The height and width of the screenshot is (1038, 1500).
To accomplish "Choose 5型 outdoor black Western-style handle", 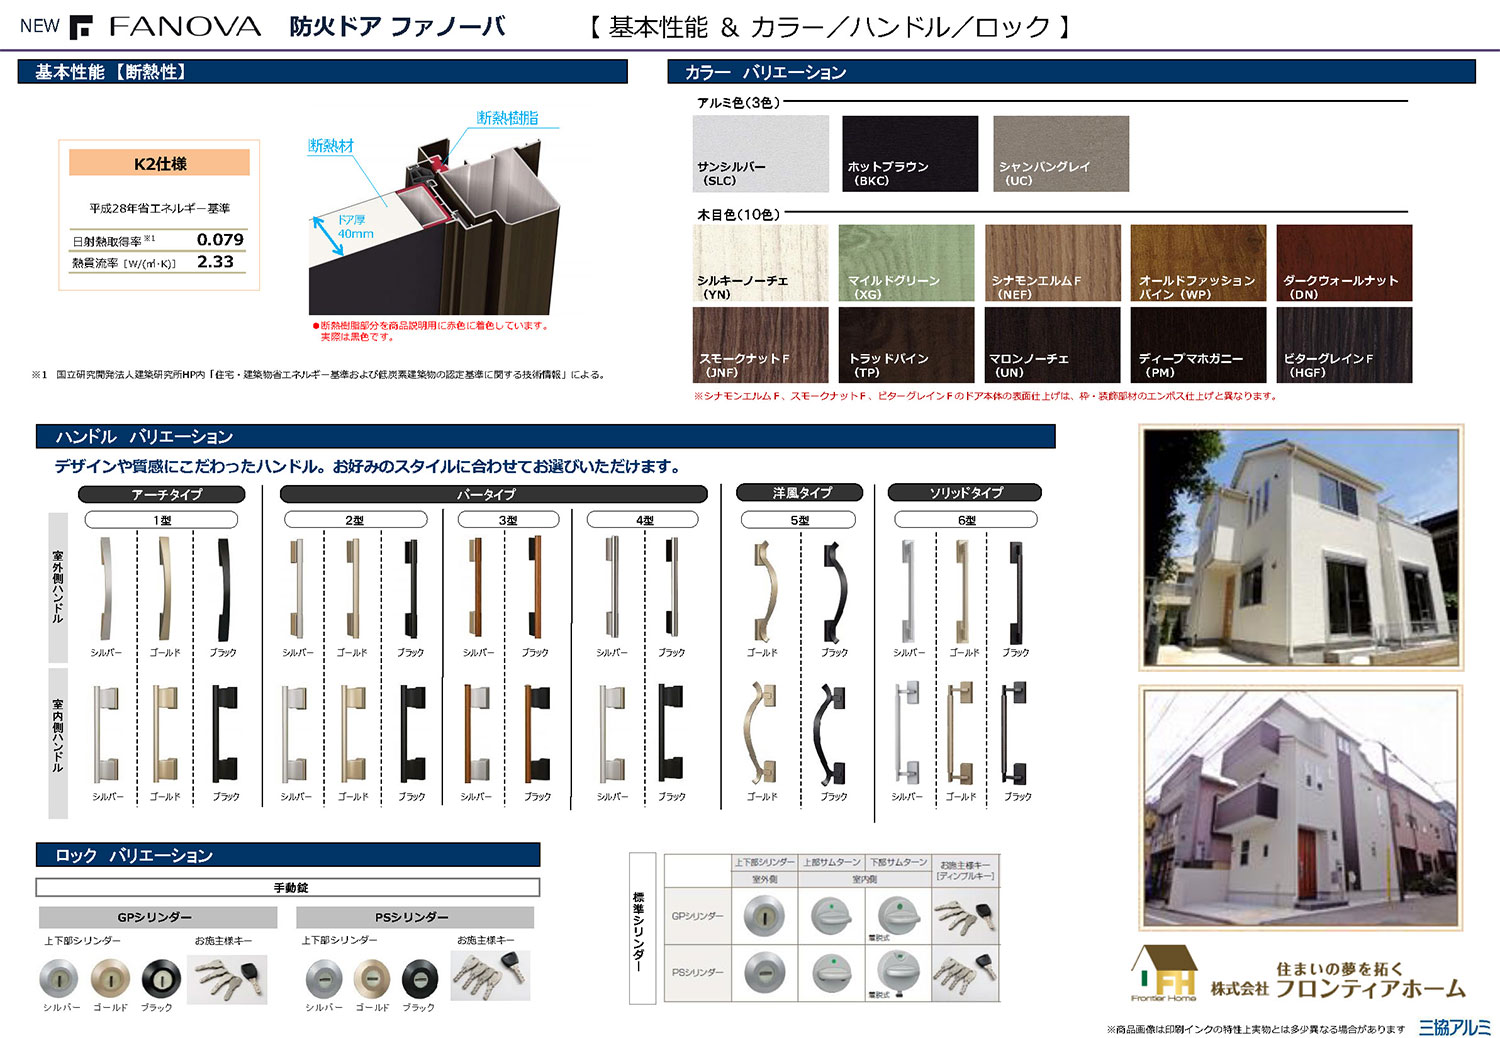I will [835, 592].
